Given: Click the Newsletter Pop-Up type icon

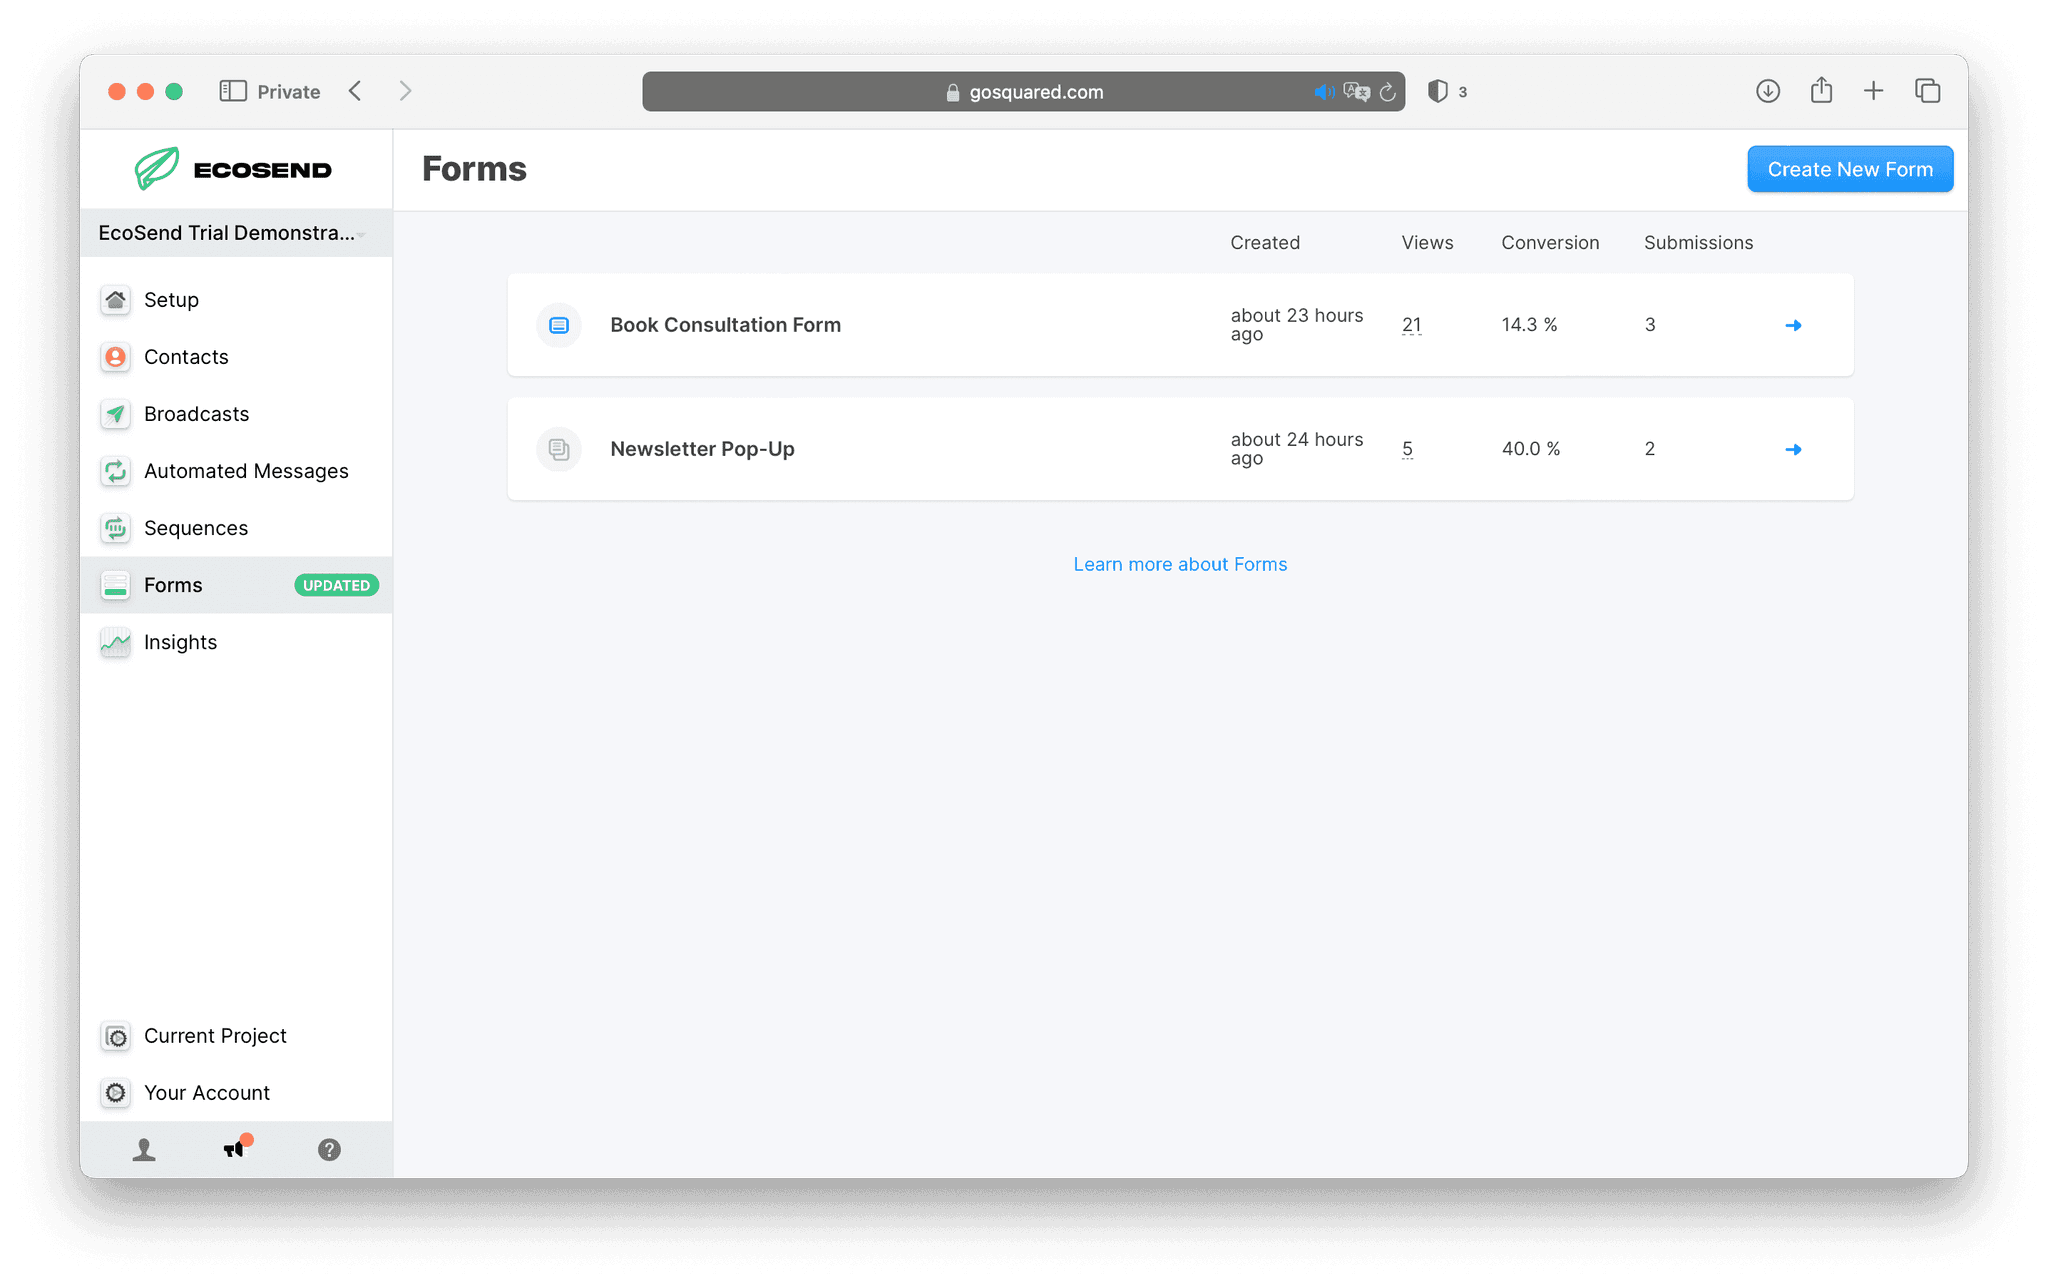Looking at the screenshot, I should (x=559, y=449).
